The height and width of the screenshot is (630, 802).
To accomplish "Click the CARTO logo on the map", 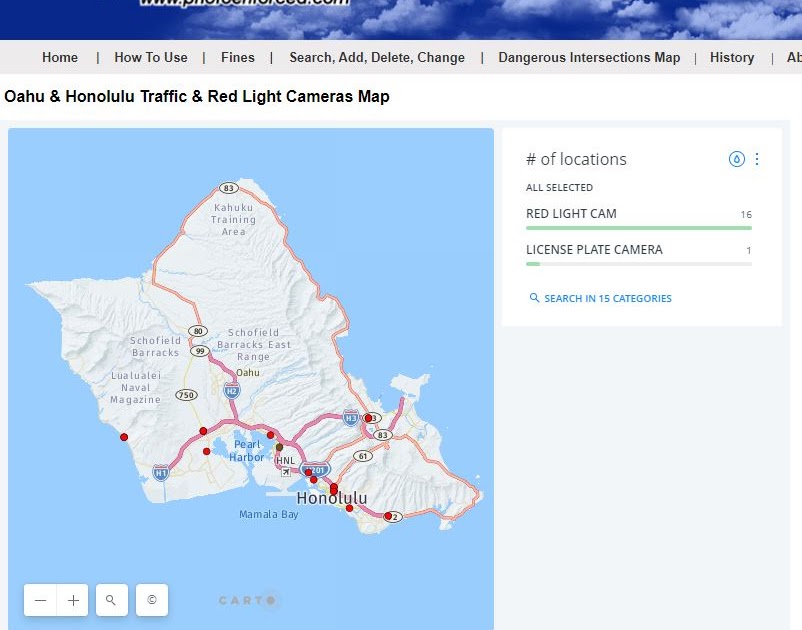I will pos(246,600).
